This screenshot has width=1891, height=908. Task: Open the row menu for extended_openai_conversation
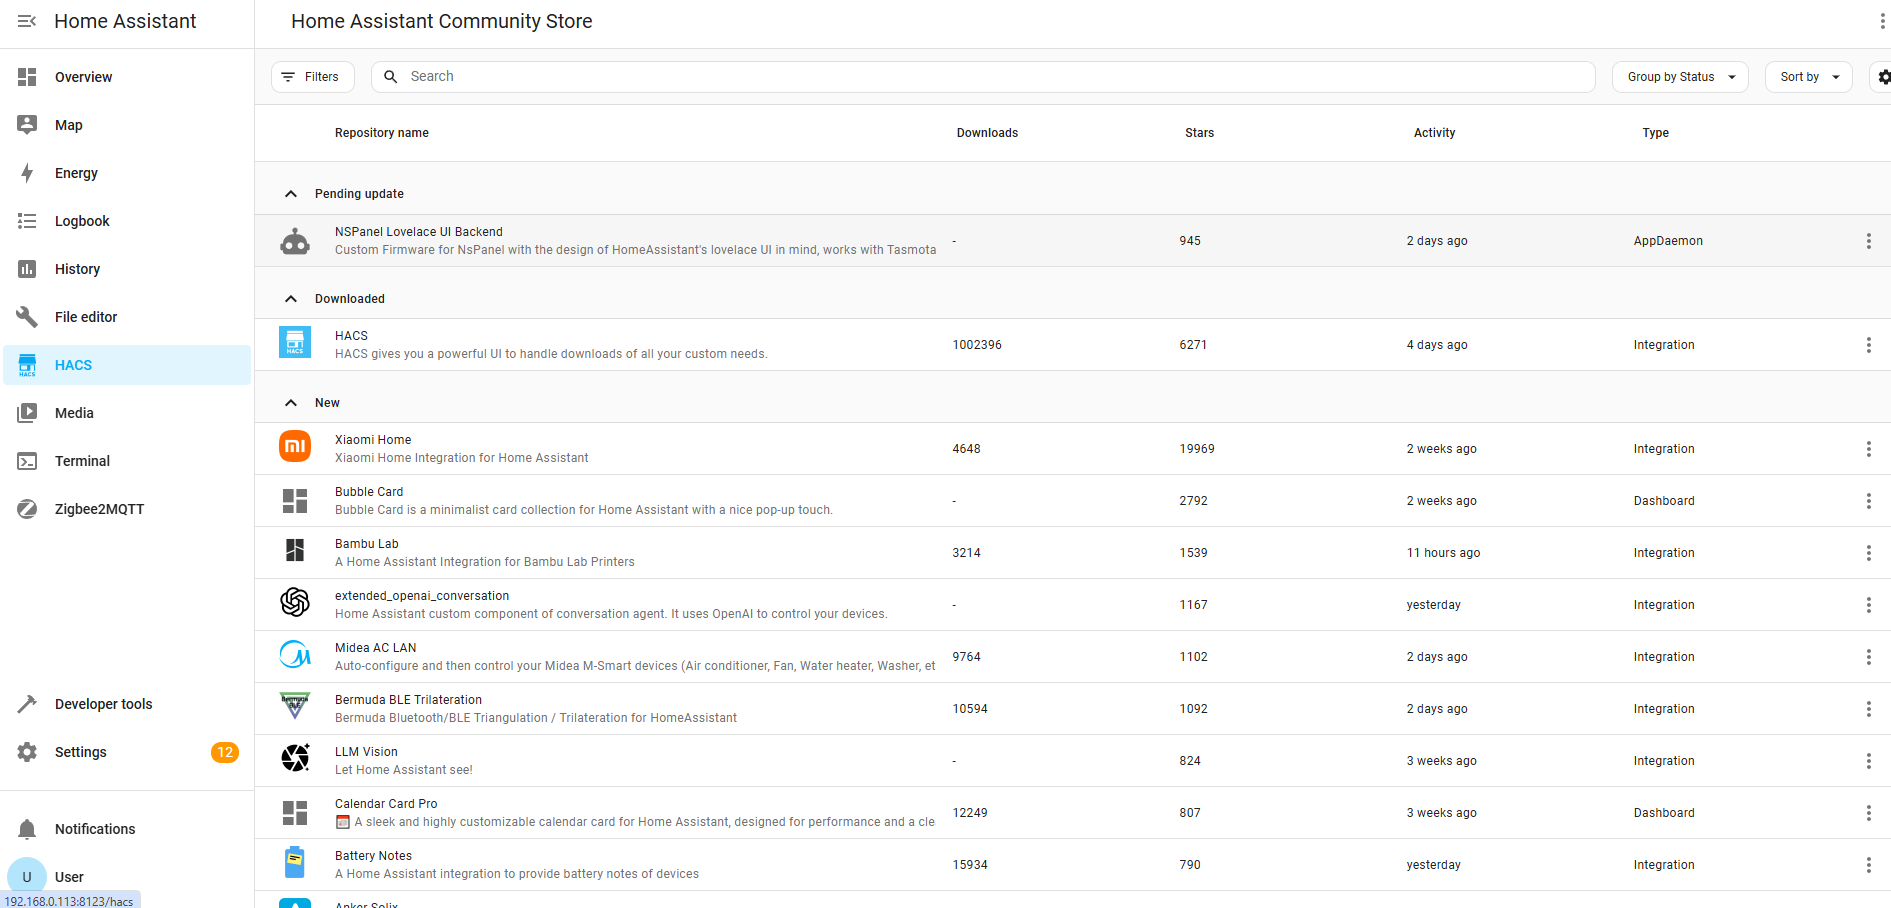[1868, 605]
